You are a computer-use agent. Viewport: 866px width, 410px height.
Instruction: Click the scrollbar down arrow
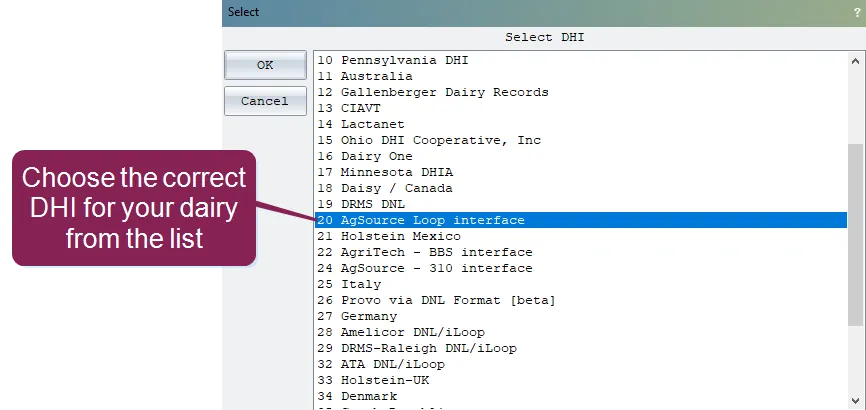click(856, 400)
